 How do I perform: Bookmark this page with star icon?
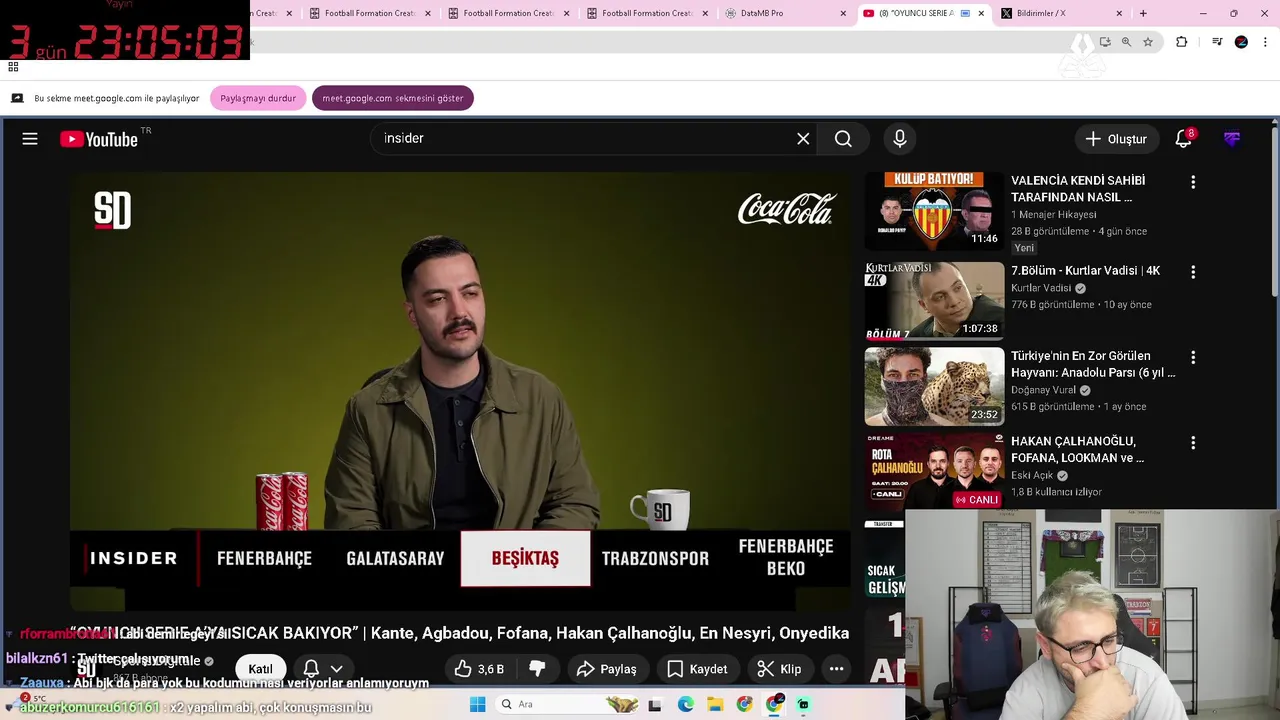1148,42
